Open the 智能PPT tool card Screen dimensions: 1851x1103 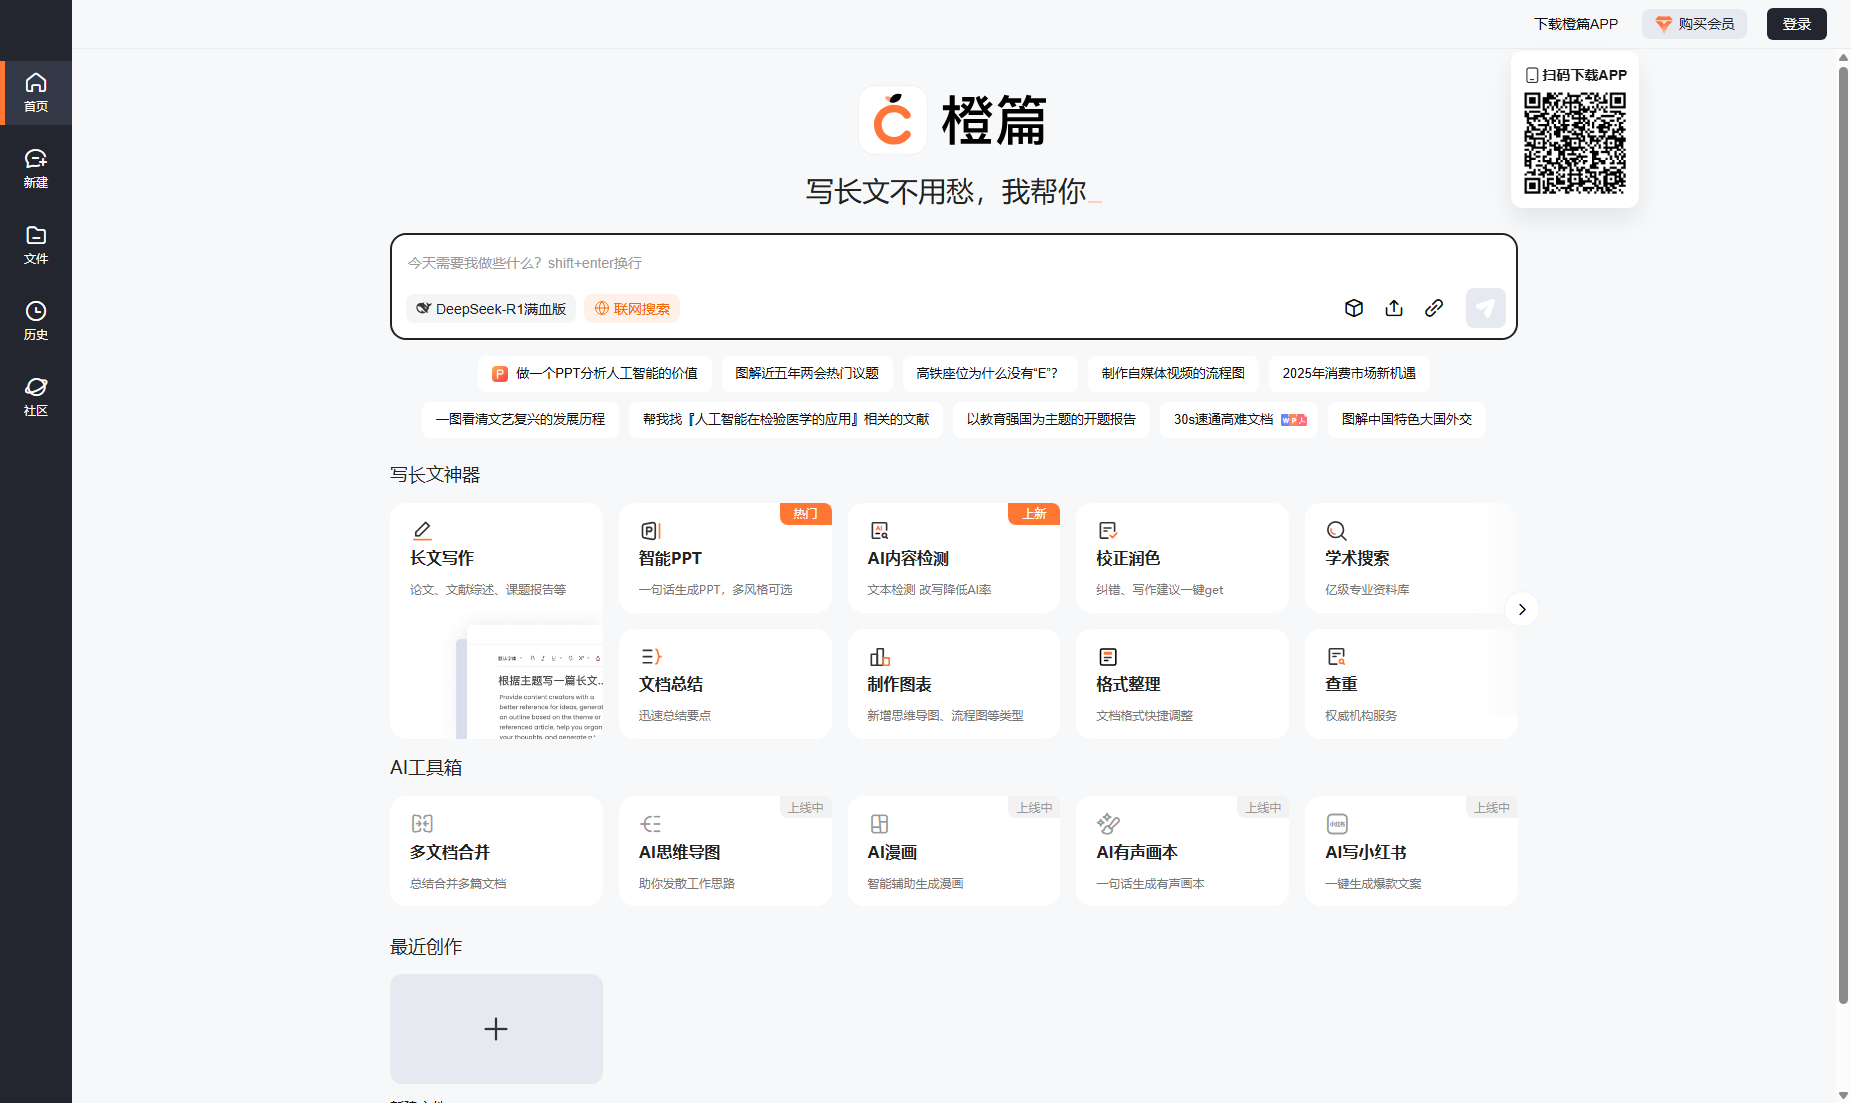(x=725, y=557)
